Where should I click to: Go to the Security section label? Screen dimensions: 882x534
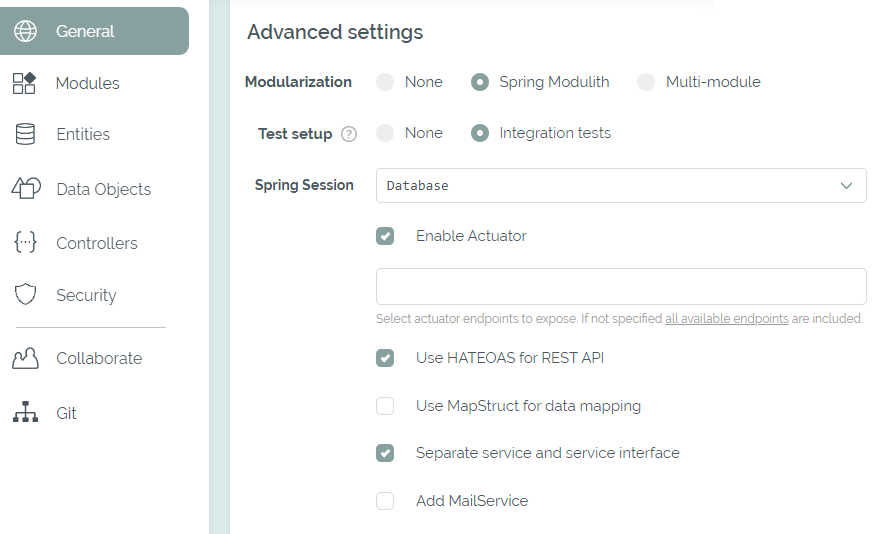click(x=86, y=295)
